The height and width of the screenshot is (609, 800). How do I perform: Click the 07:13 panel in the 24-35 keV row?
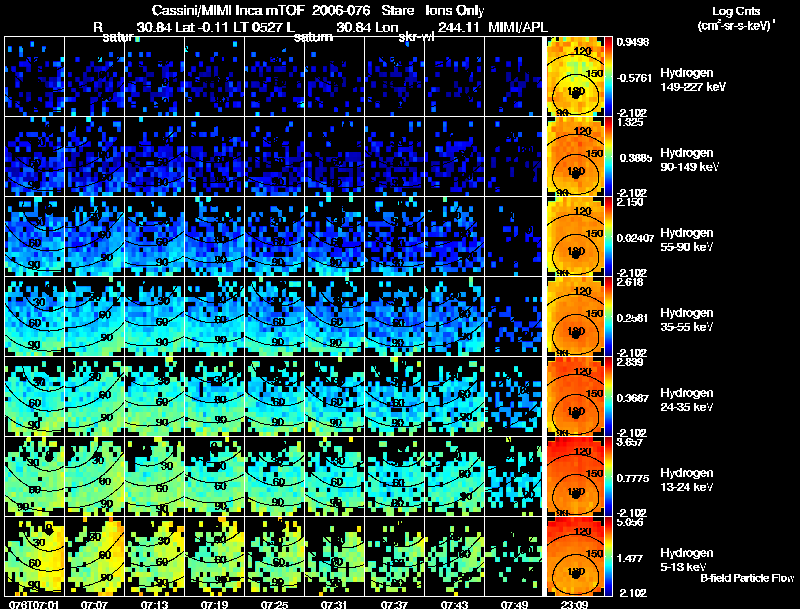[x=155, y=396]
